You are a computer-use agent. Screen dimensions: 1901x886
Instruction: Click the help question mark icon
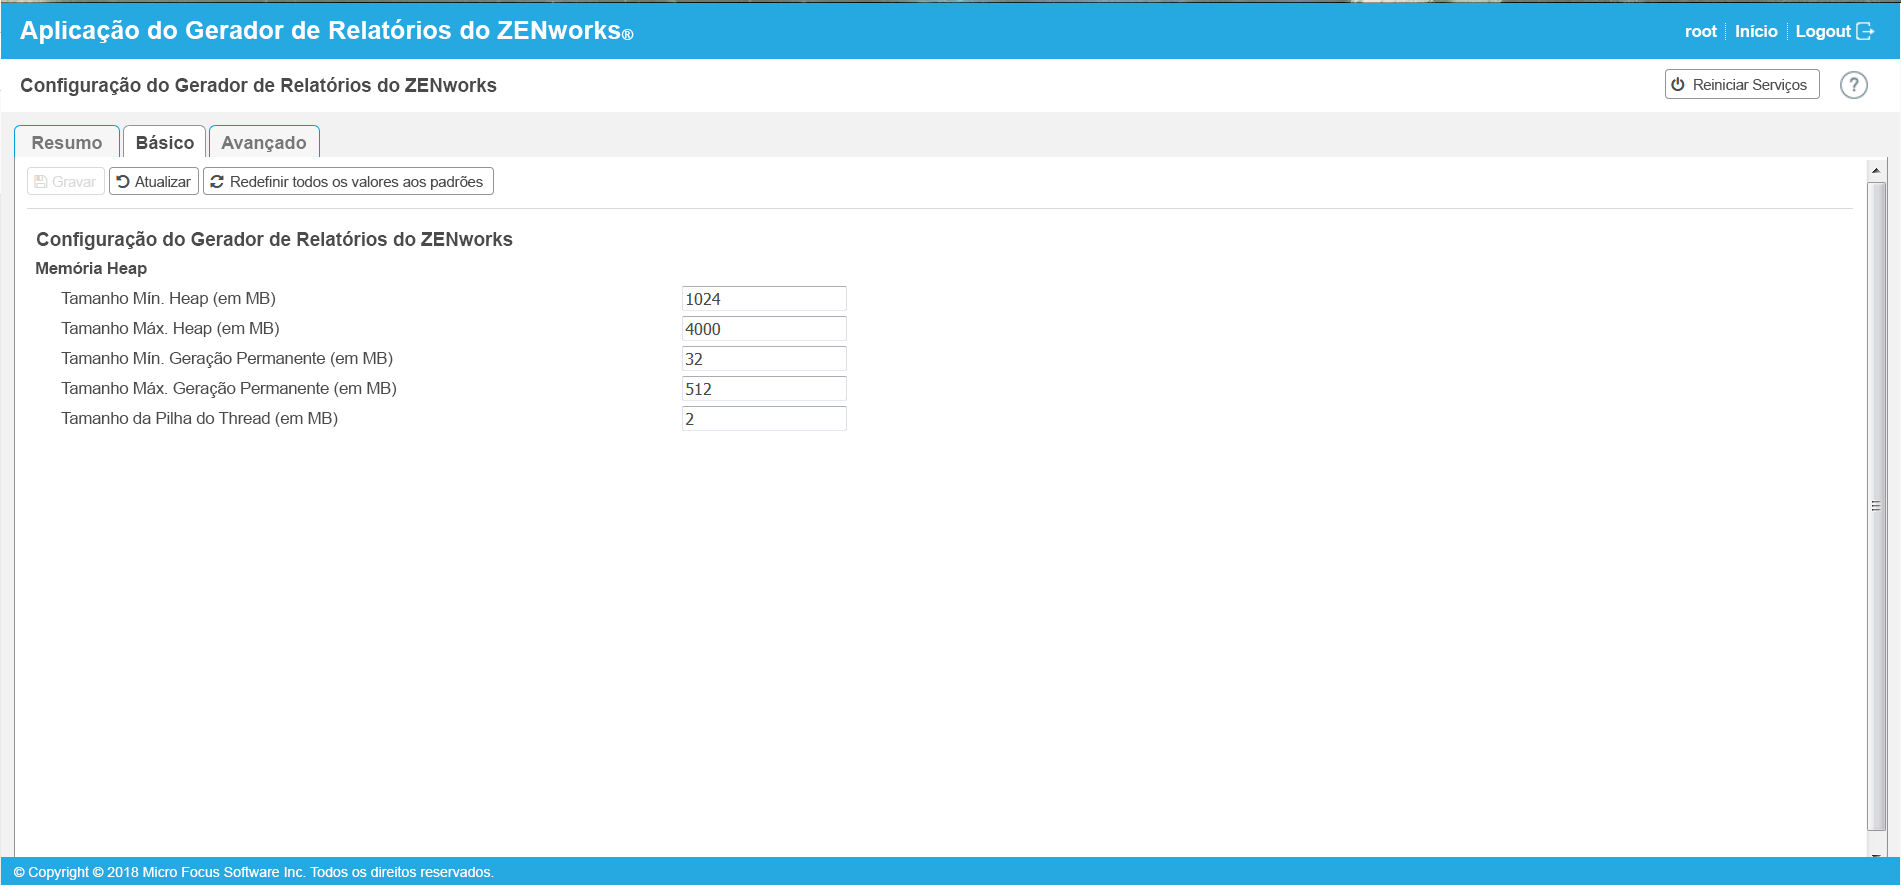point(1853,85)
